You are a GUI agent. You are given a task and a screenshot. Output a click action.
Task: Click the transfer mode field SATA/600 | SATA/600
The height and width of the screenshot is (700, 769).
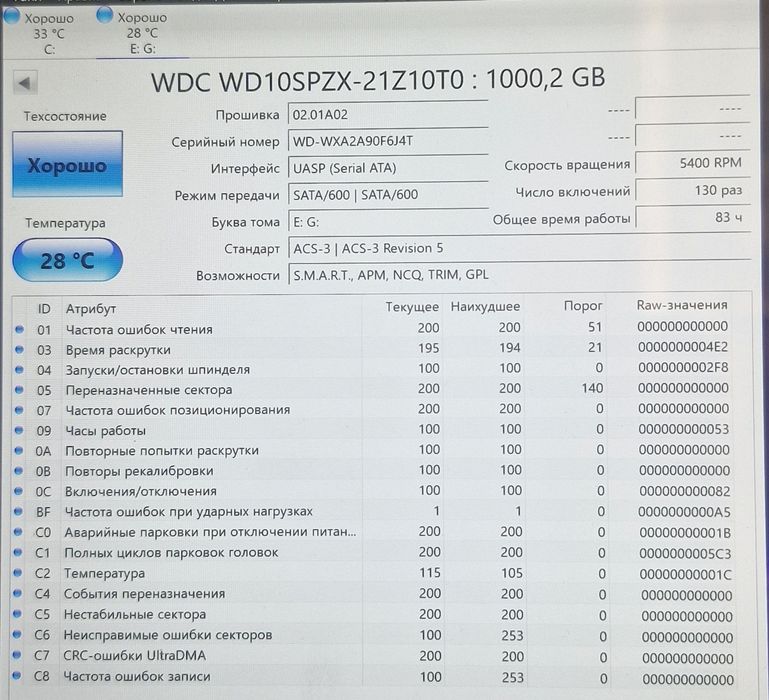pyautogui.click(x=387, y=195)
